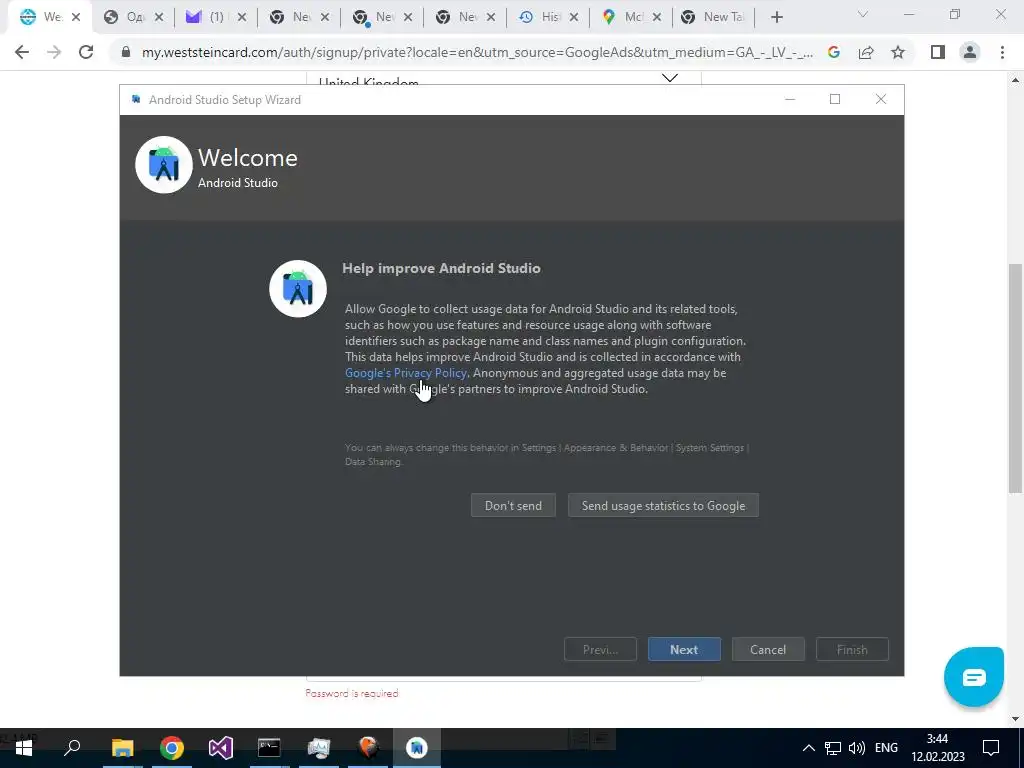The height and width of the screenshot is (768, 1024).
Task: Proceed with the Next button
Action: pos(684,650)
